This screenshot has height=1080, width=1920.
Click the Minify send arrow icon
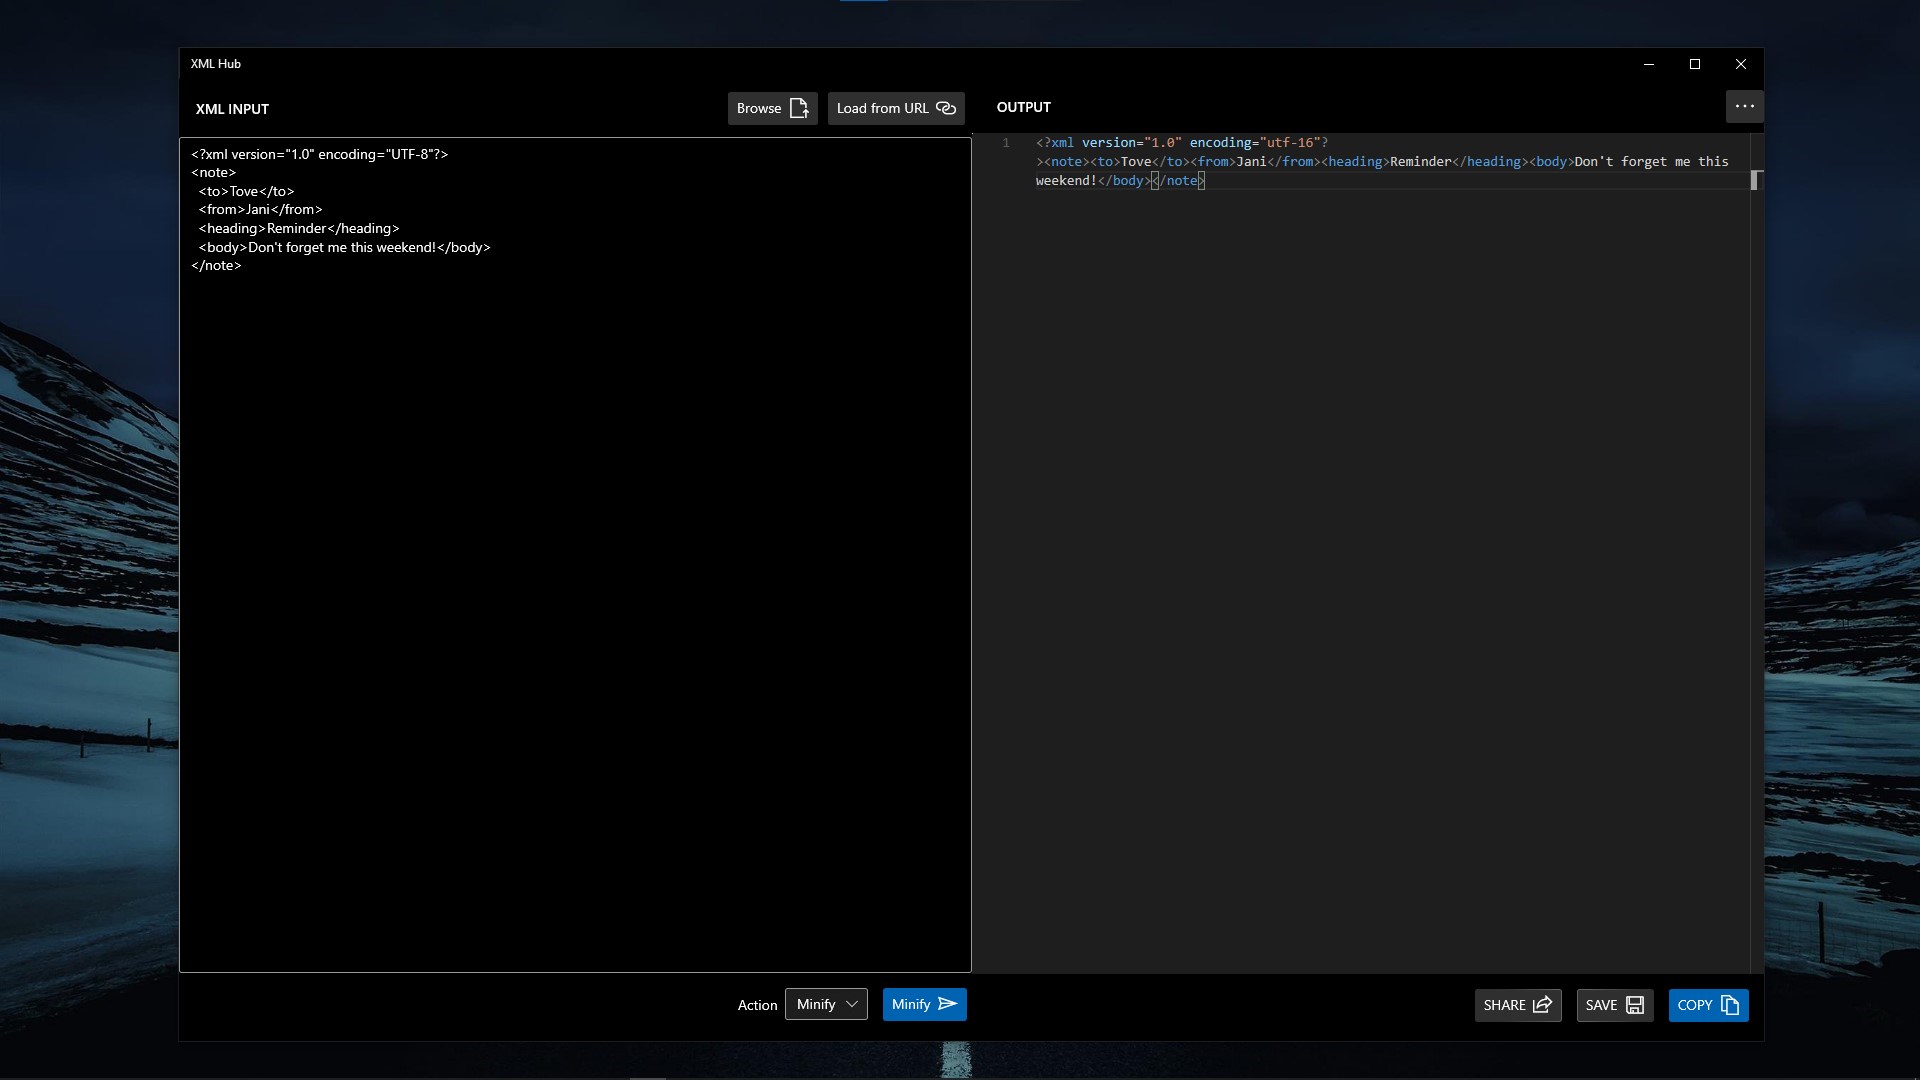[948, 1004]
